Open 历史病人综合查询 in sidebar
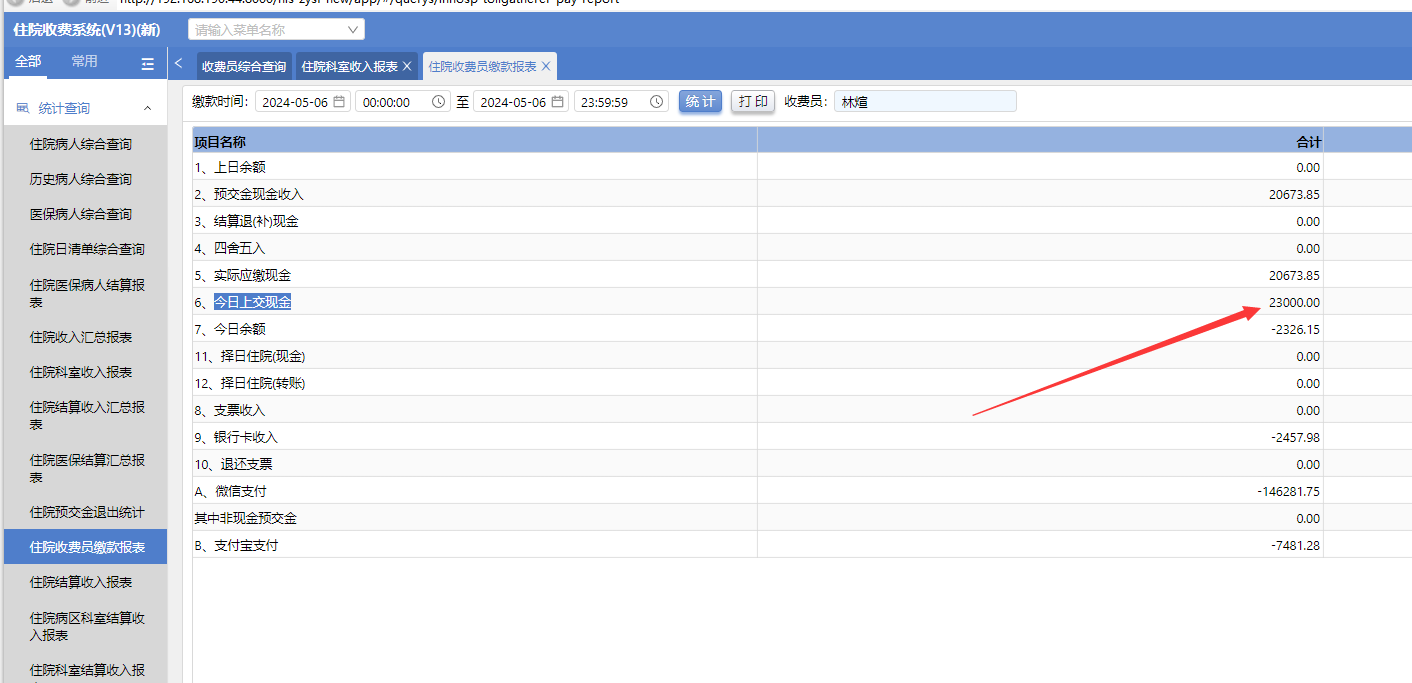 pos(84,179)
